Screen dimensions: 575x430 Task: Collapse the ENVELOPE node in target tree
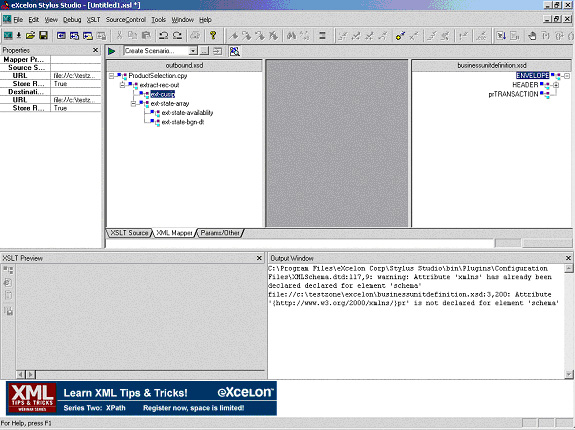click(567, 76)
